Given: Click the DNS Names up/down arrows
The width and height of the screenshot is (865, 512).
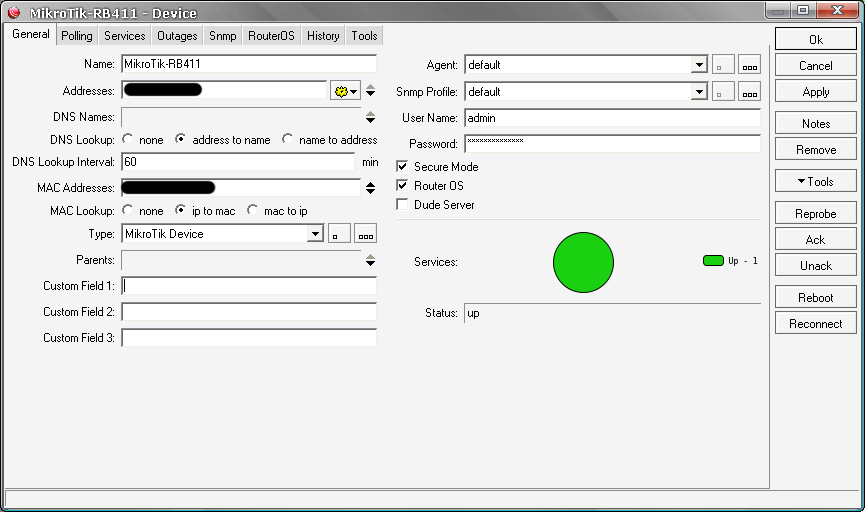Looking at the screenshot, I should tap(371, 117).
